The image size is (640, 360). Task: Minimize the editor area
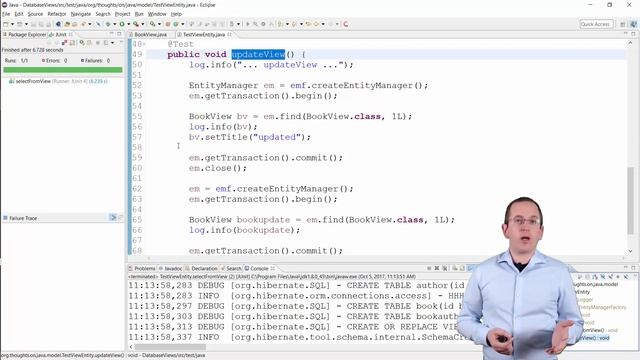pyautogui.click(x=626, y=33)
